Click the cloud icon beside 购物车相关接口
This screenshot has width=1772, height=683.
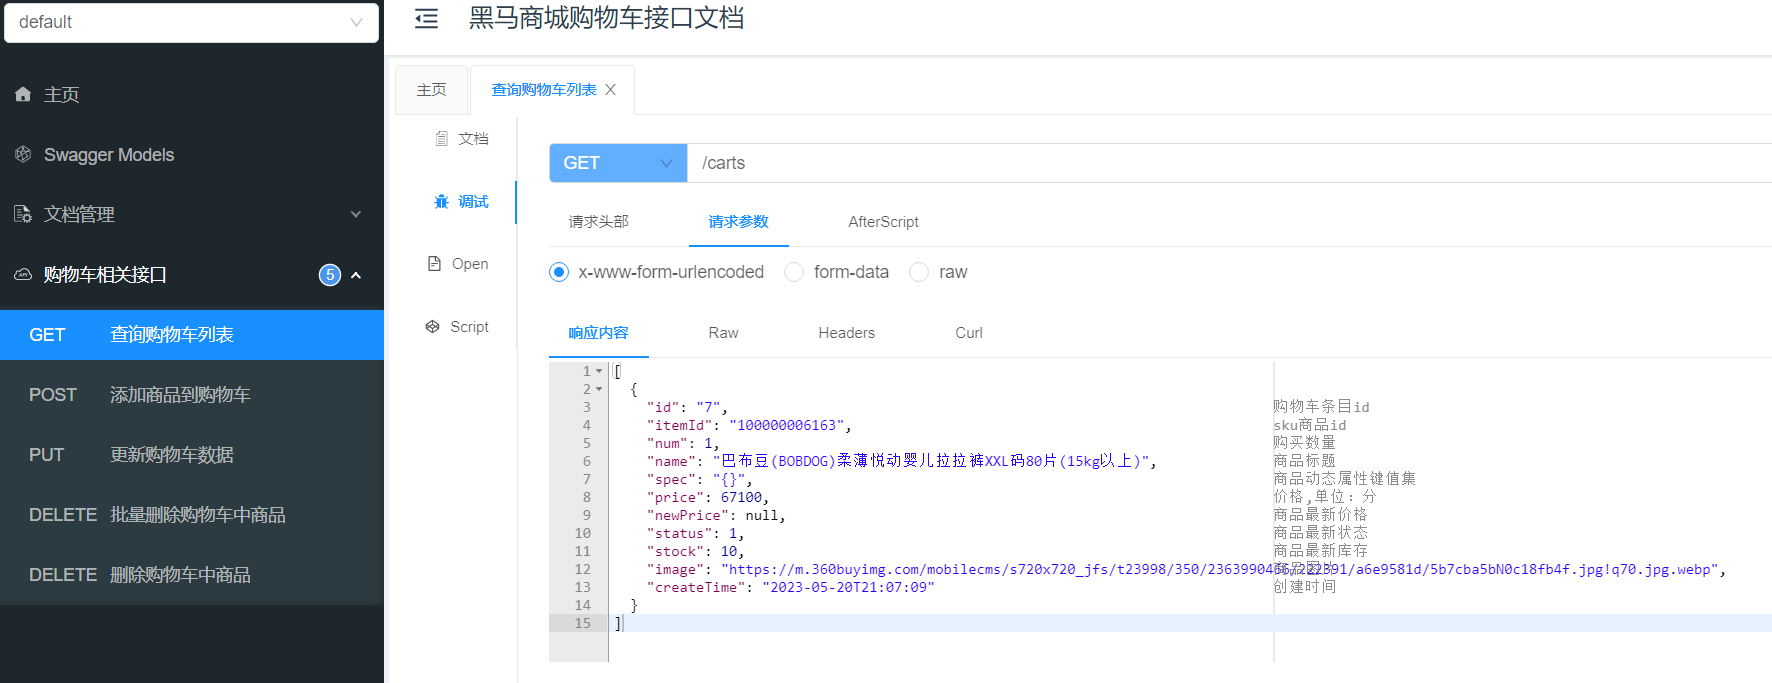pyautogui.click(x=23, y=274)
